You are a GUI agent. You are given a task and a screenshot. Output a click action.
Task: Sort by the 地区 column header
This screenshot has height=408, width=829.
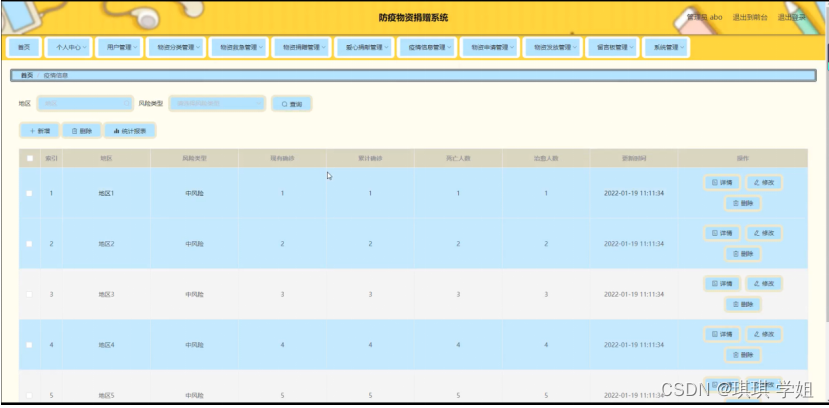[x=106, y=158]
